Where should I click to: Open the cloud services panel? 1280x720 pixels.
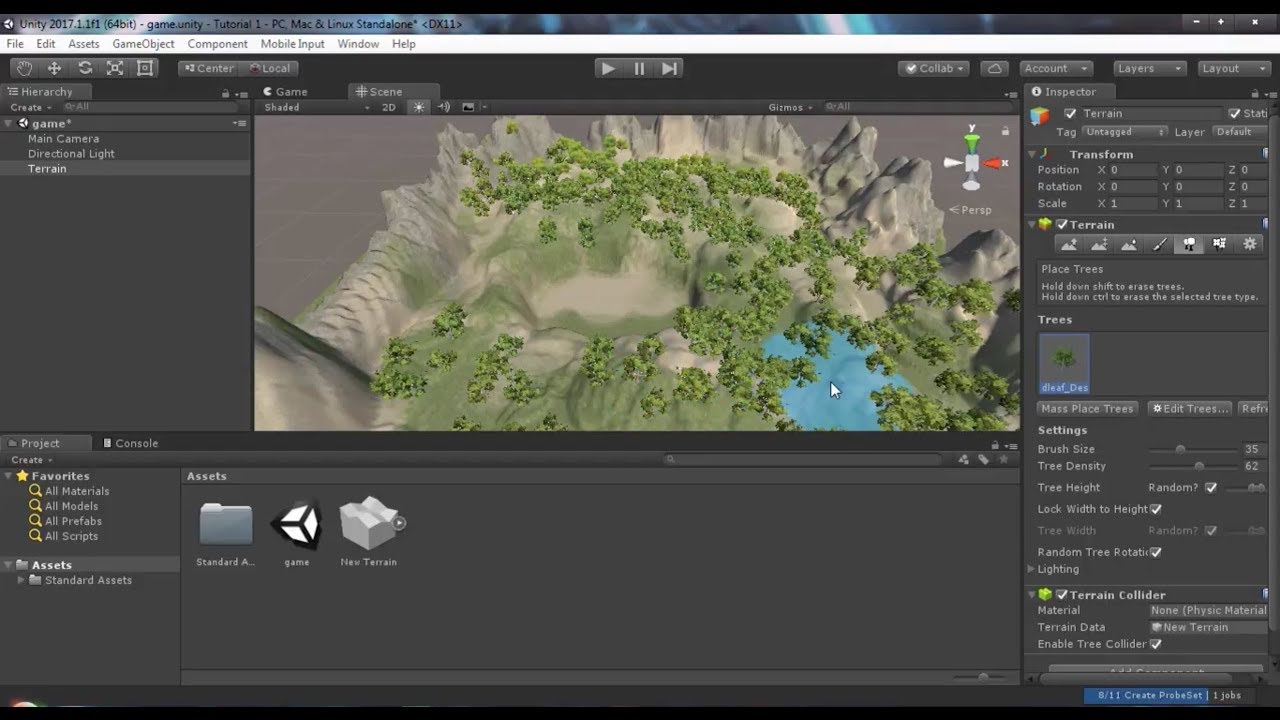[x=994, y=68]
